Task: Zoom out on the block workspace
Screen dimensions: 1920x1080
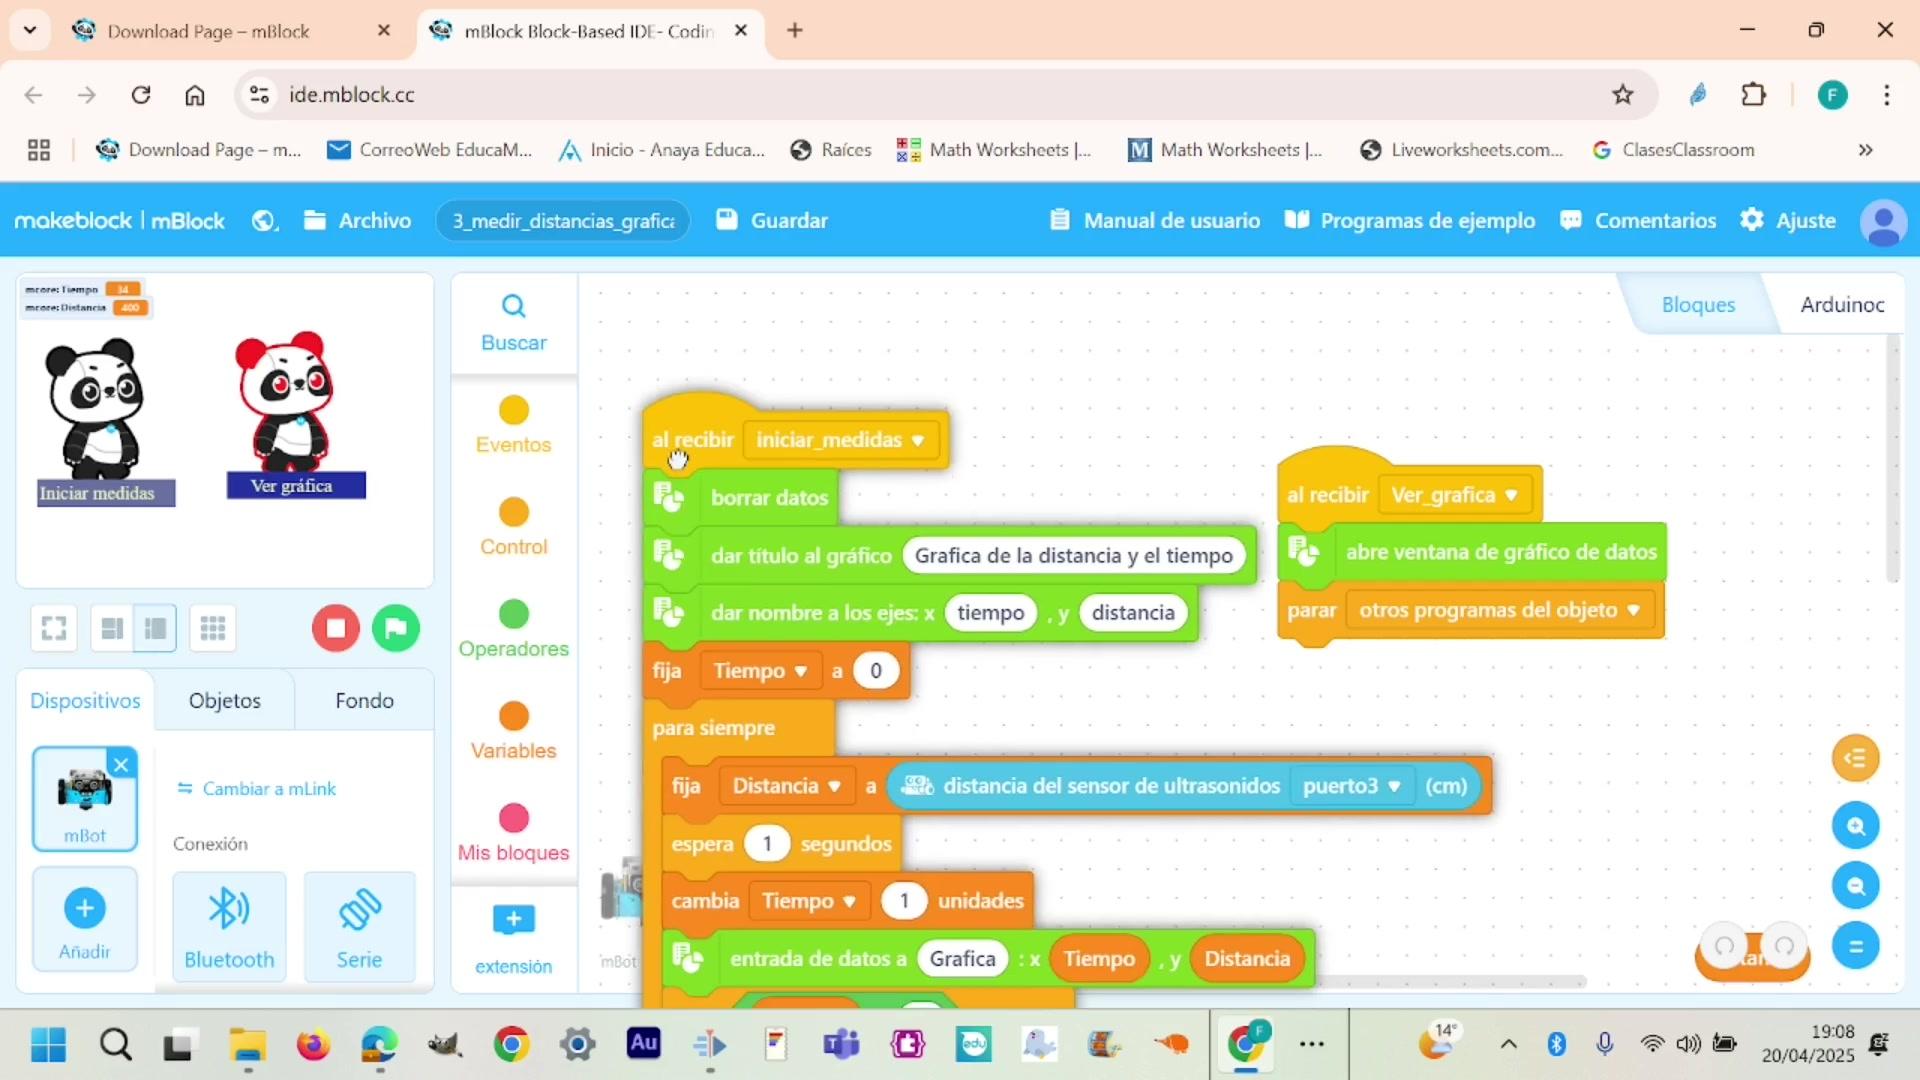Action: click(x=1856, y=886)
